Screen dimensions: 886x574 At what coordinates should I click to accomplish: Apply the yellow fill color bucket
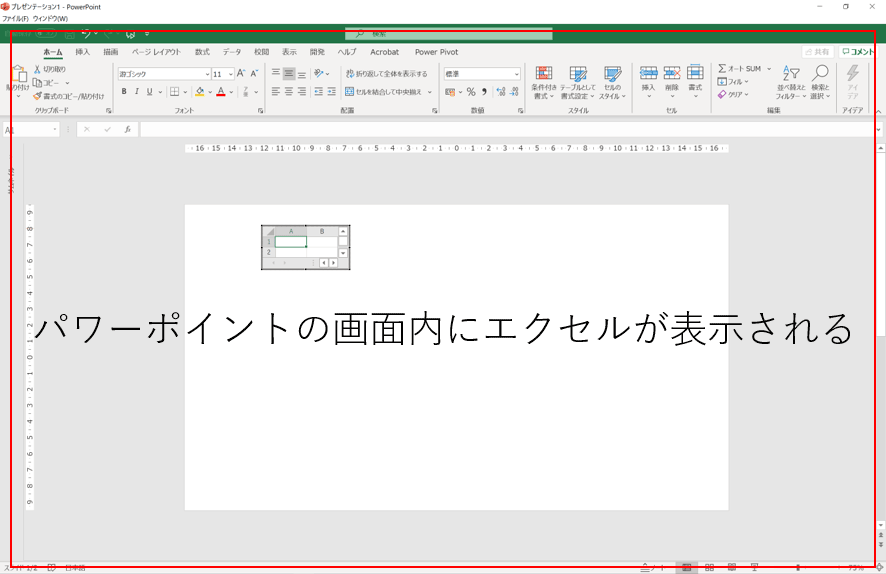(x=199, y=92)
